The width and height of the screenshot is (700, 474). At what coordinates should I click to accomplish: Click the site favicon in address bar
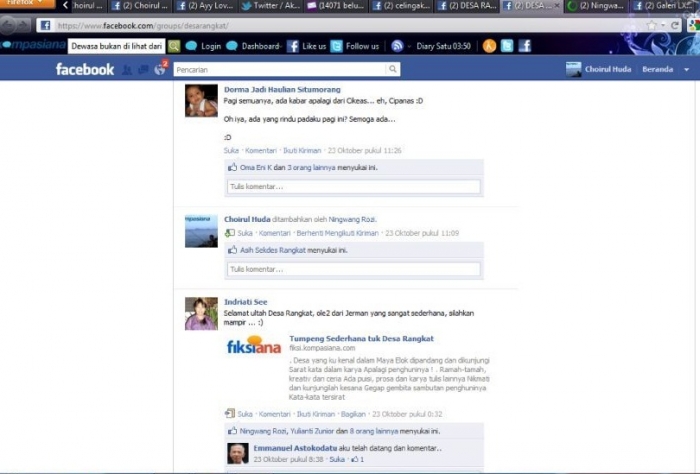click(x=46, y=25)
